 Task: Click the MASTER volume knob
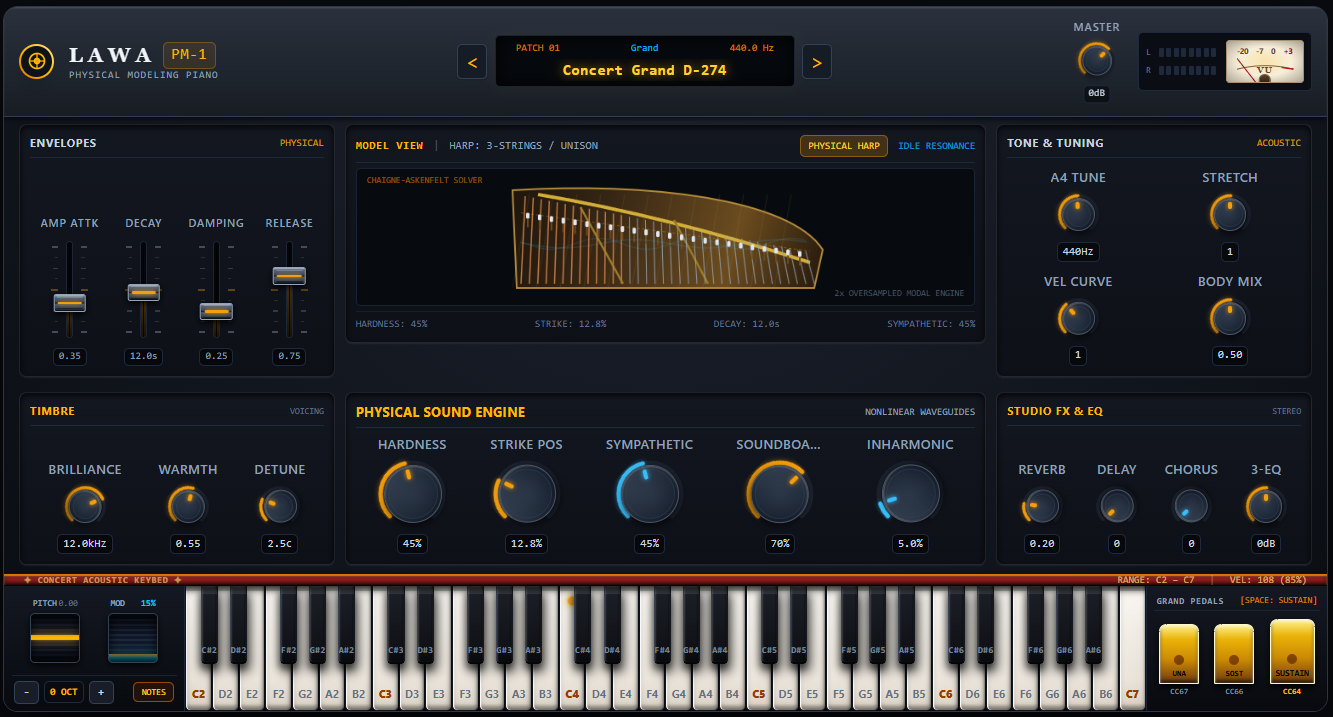(x=1096, y=61)
